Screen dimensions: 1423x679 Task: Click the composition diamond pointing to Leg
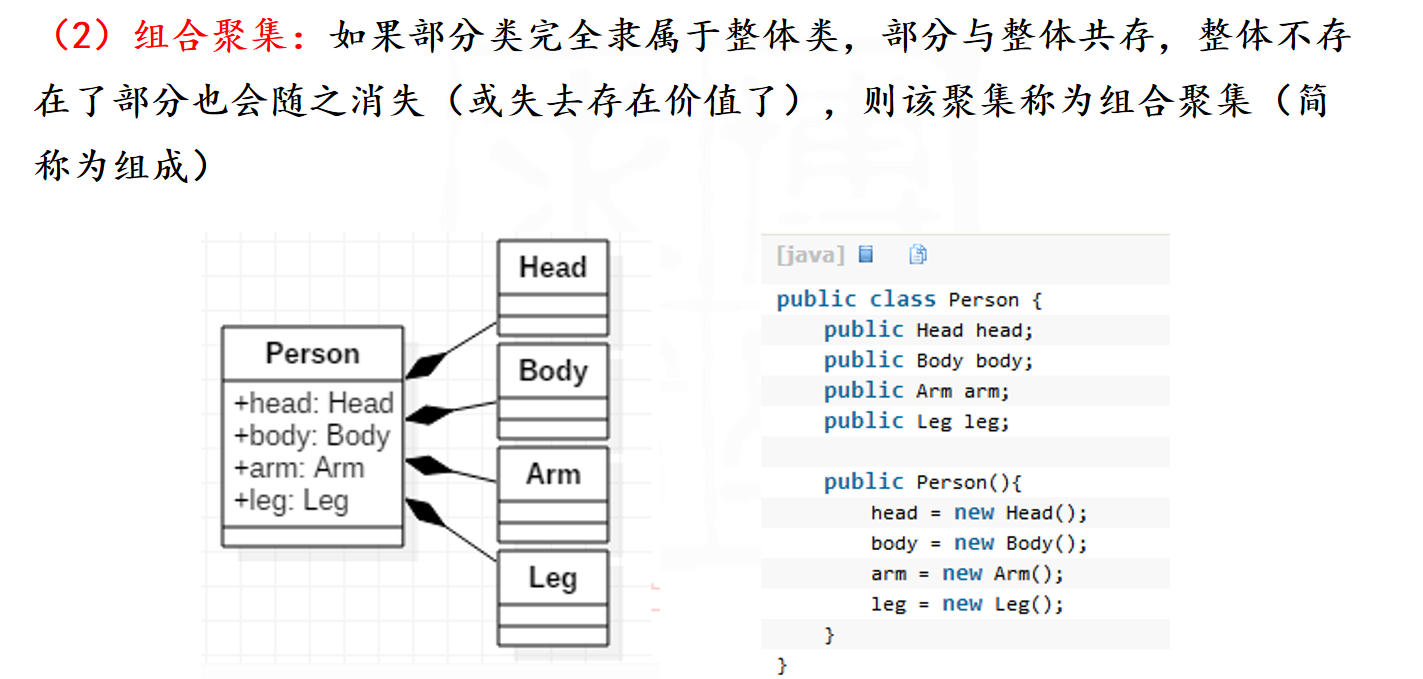tap(423, 513)
